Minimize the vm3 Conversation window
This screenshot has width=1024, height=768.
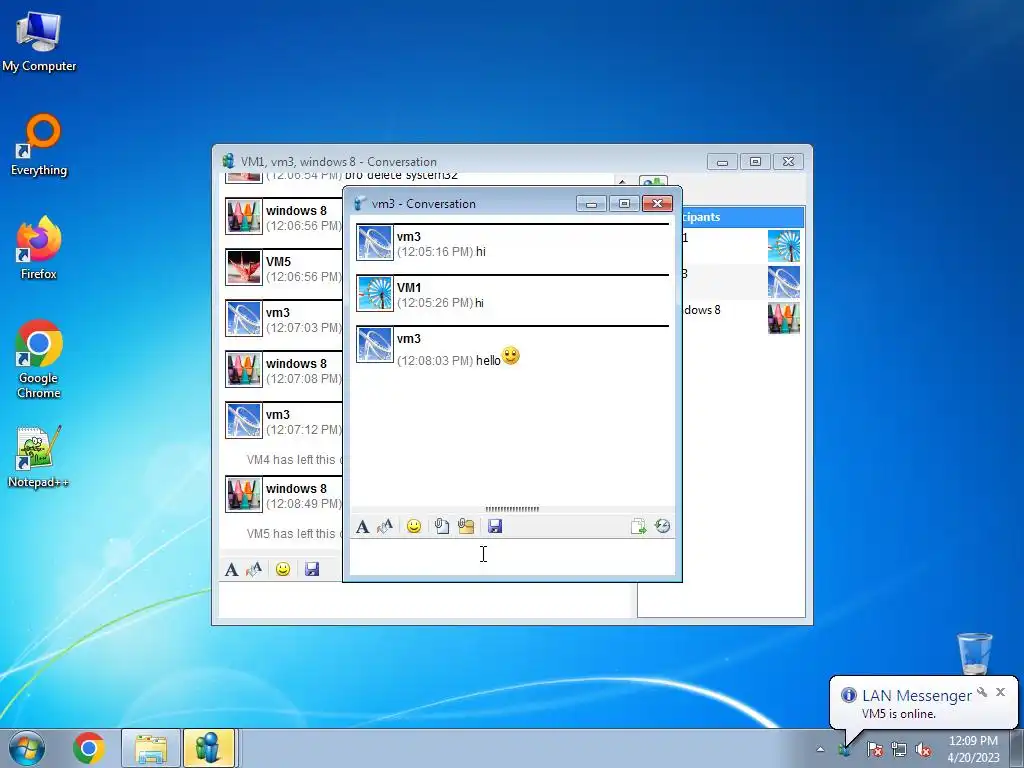click(591, 204)
